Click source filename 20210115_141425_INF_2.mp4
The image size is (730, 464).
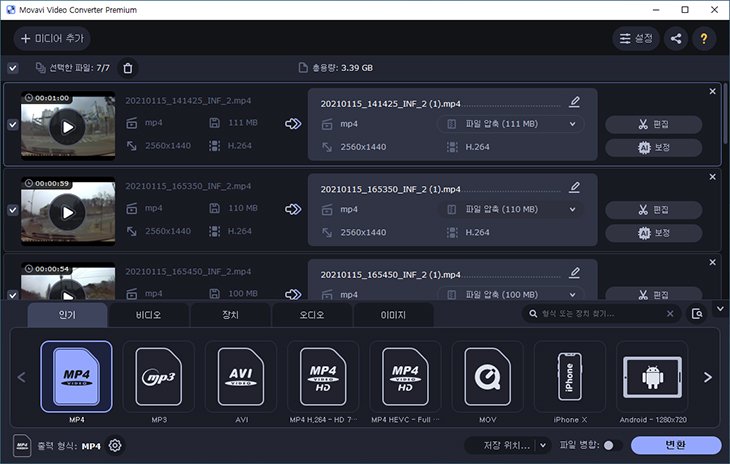[188, 101]
